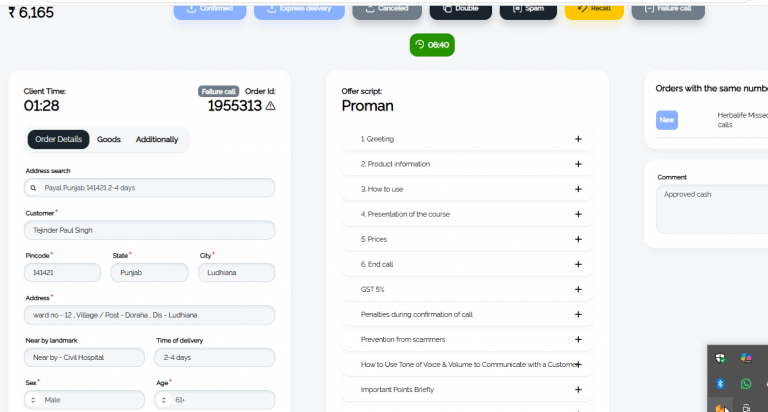Screen dimensions: 768x412
Task: Click the Sex field stepper arrows
Action: pos(33,400)
